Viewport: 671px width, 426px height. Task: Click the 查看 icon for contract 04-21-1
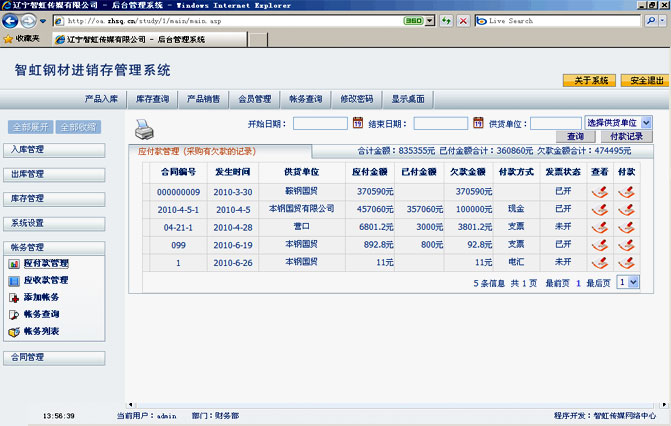click(x=599, y=226)
